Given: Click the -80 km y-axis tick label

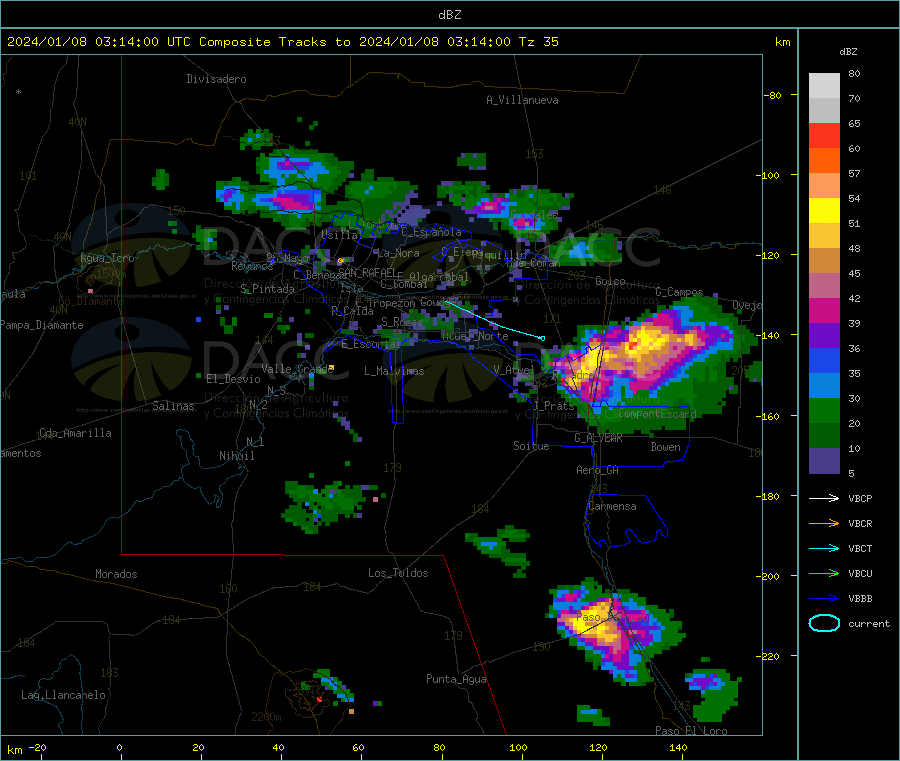Looking at the screenshot, I should click(773, 95).
